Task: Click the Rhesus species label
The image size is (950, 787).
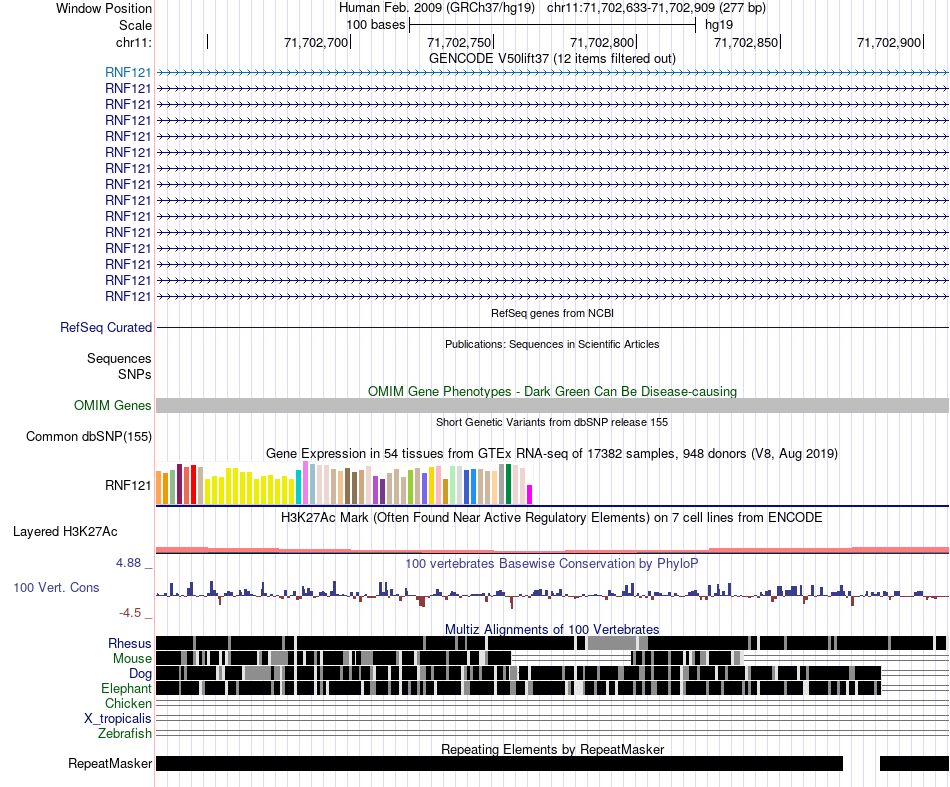Action: [130, 643]
